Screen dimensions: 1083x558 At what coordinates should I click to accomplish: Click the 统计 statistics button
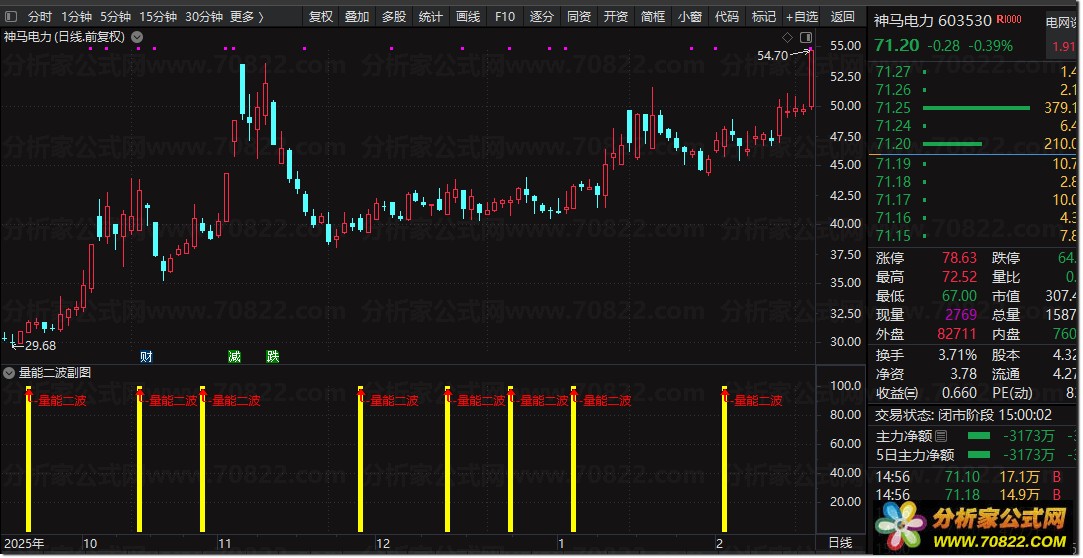coord(431,17)
